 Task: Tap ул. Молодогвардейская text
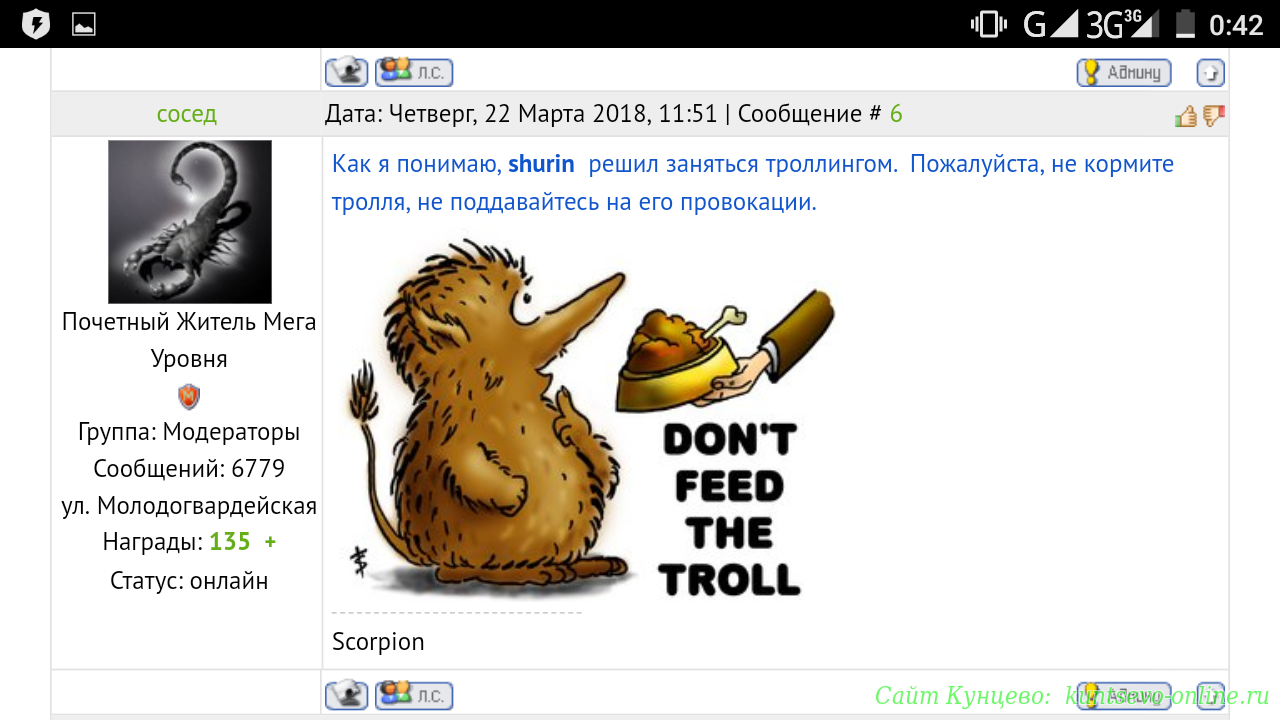coord(189,506)
